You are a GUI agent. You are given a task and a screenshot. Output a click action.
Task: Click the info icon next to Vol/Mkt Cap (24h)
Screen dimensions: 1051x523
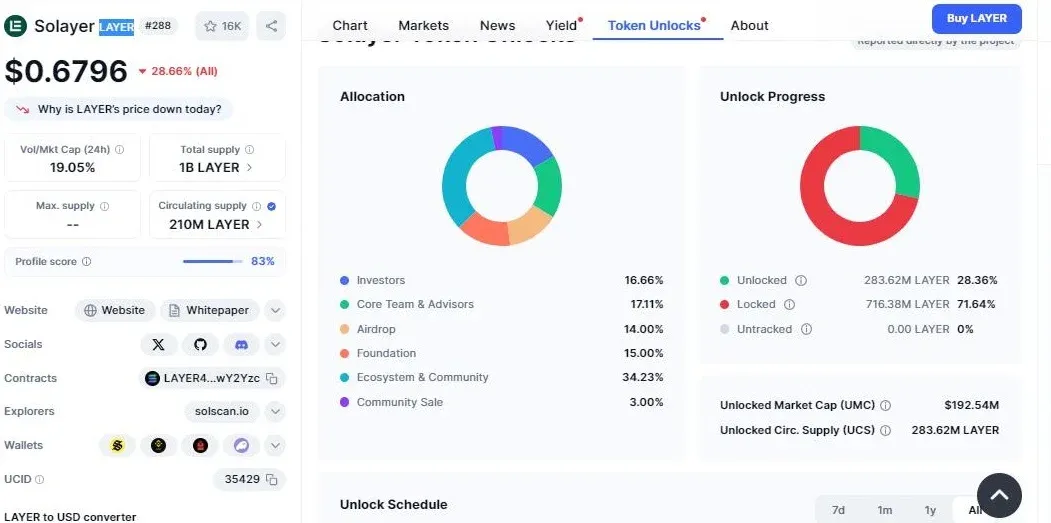(x=119, y=150)
